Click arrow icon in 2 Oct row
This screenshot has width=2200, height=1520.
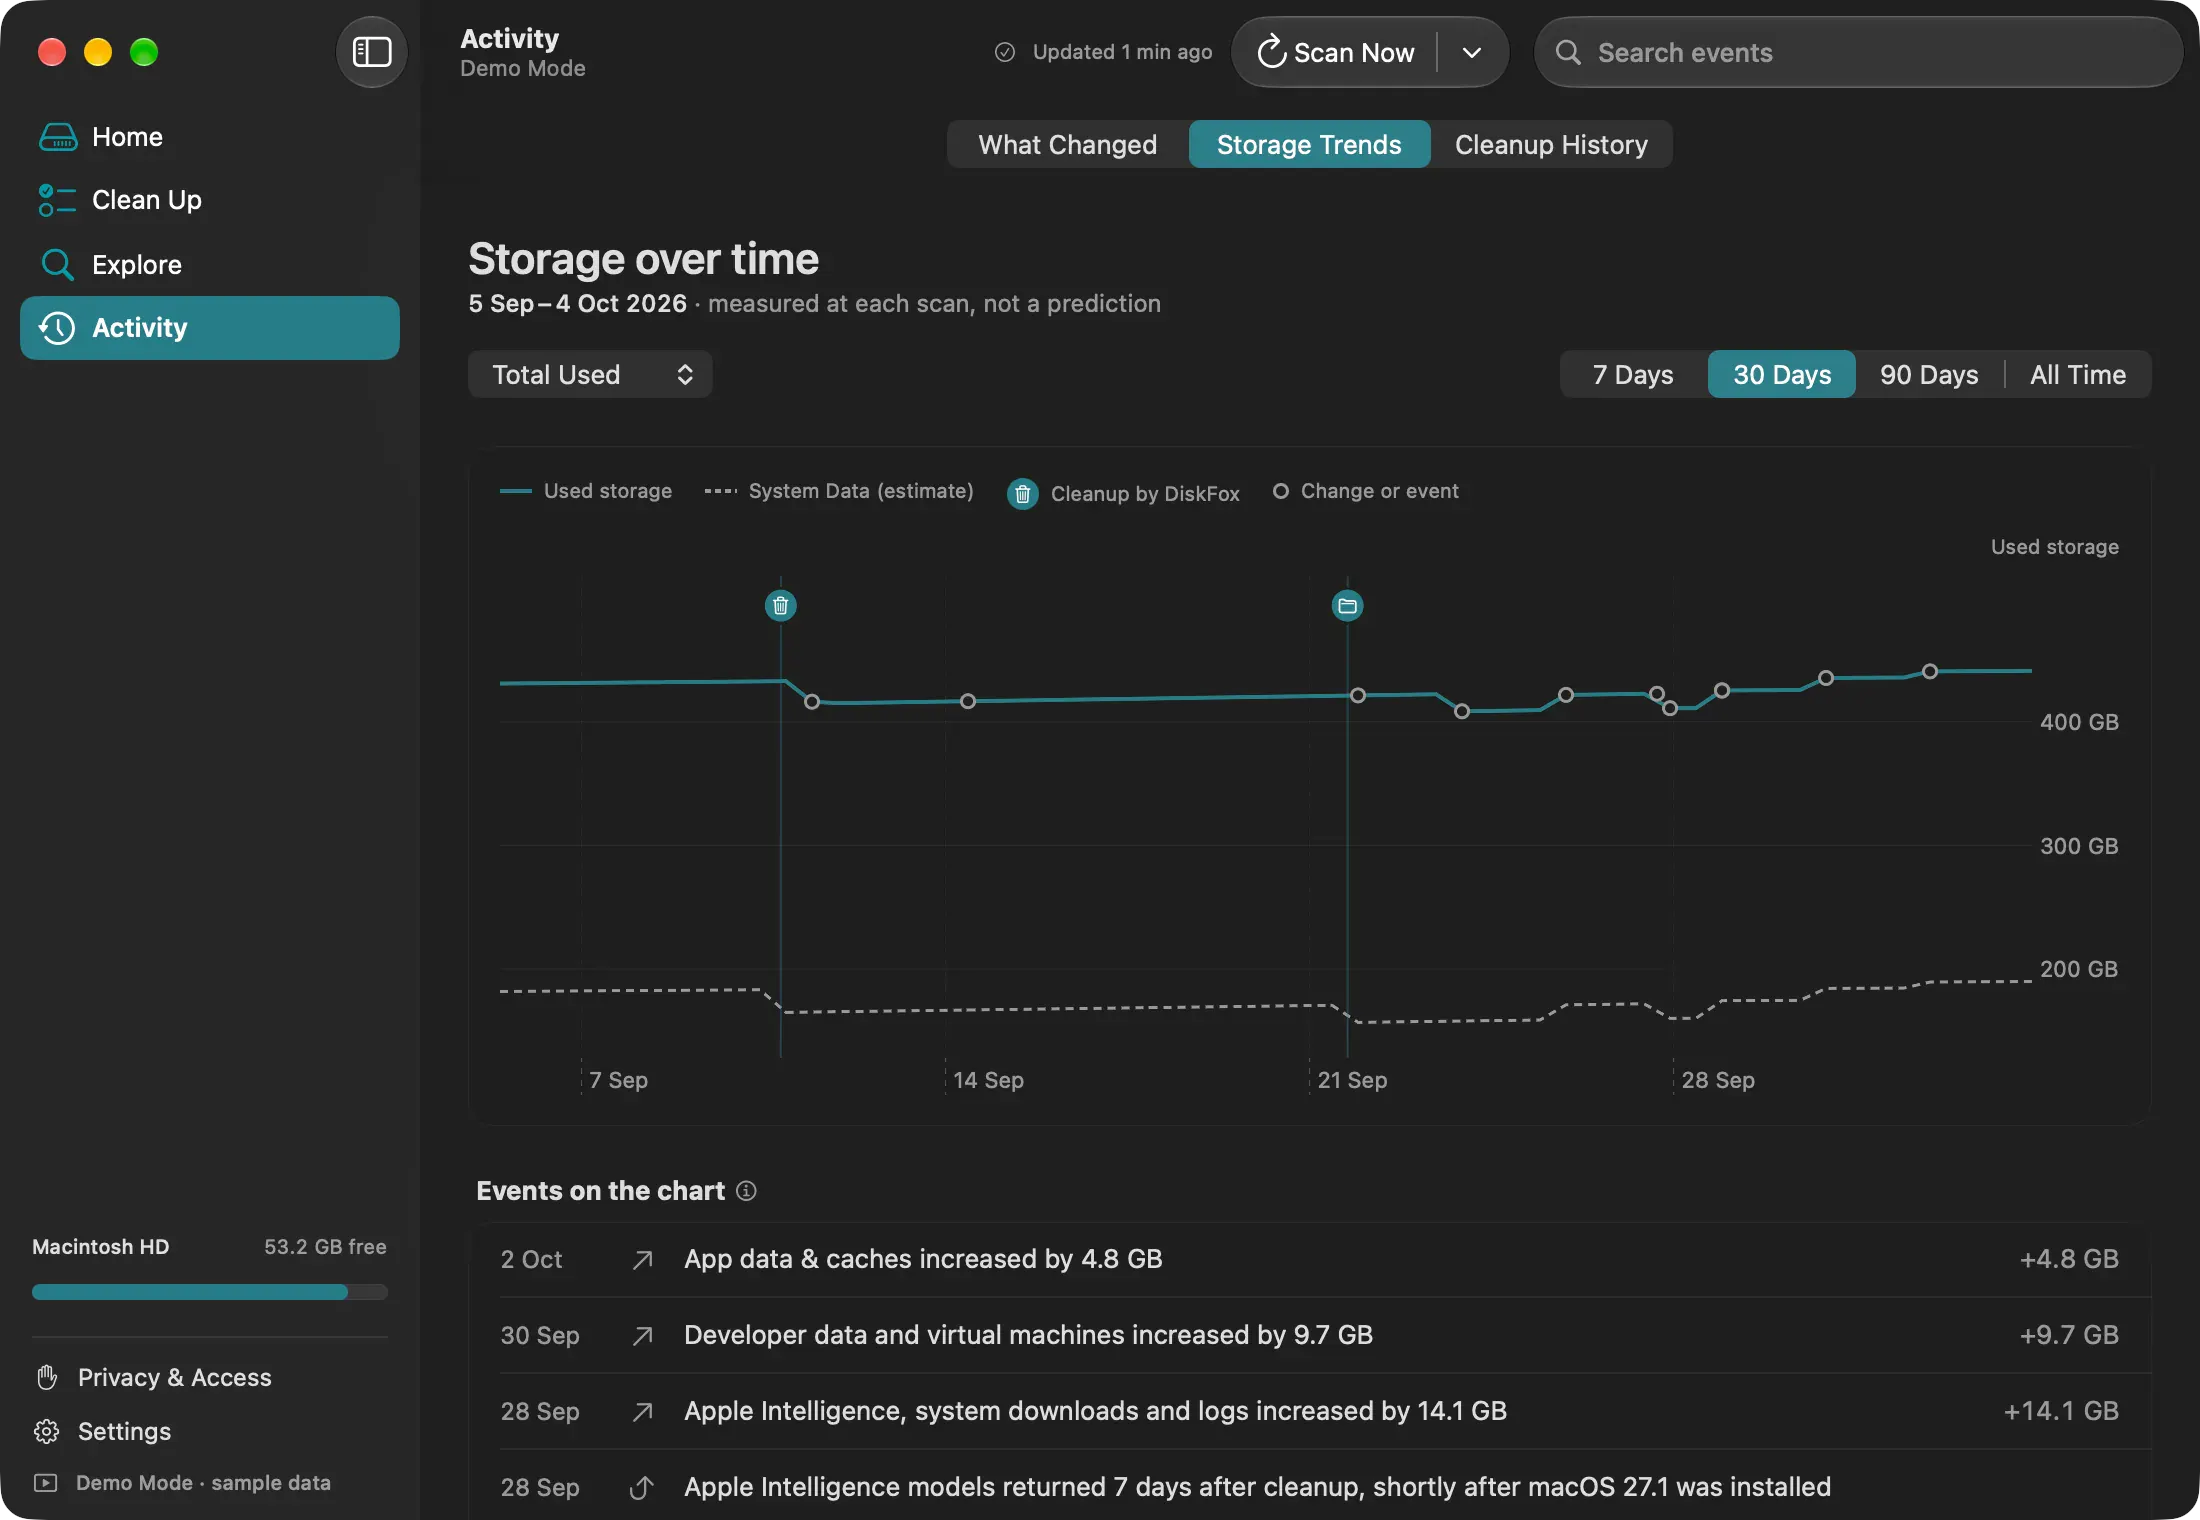coord(643,1259)
